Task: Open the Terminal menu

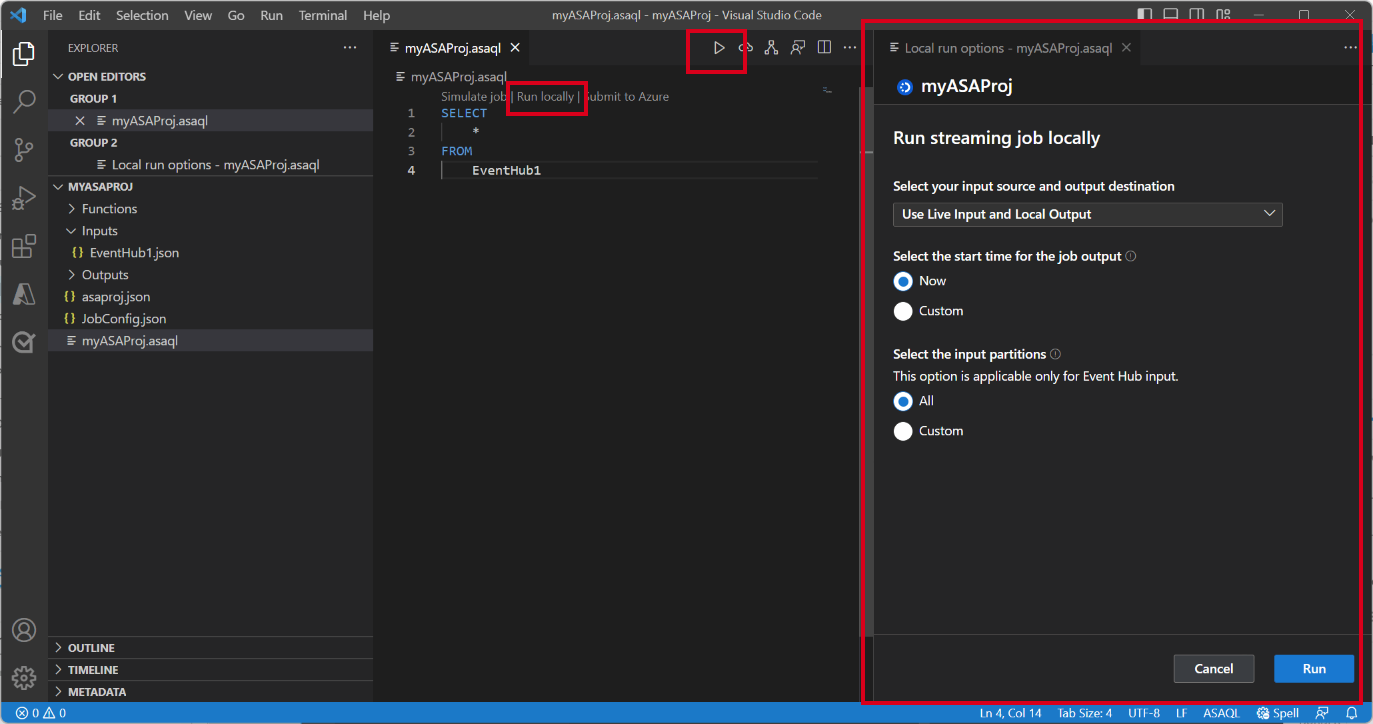Action: [322, 15]
